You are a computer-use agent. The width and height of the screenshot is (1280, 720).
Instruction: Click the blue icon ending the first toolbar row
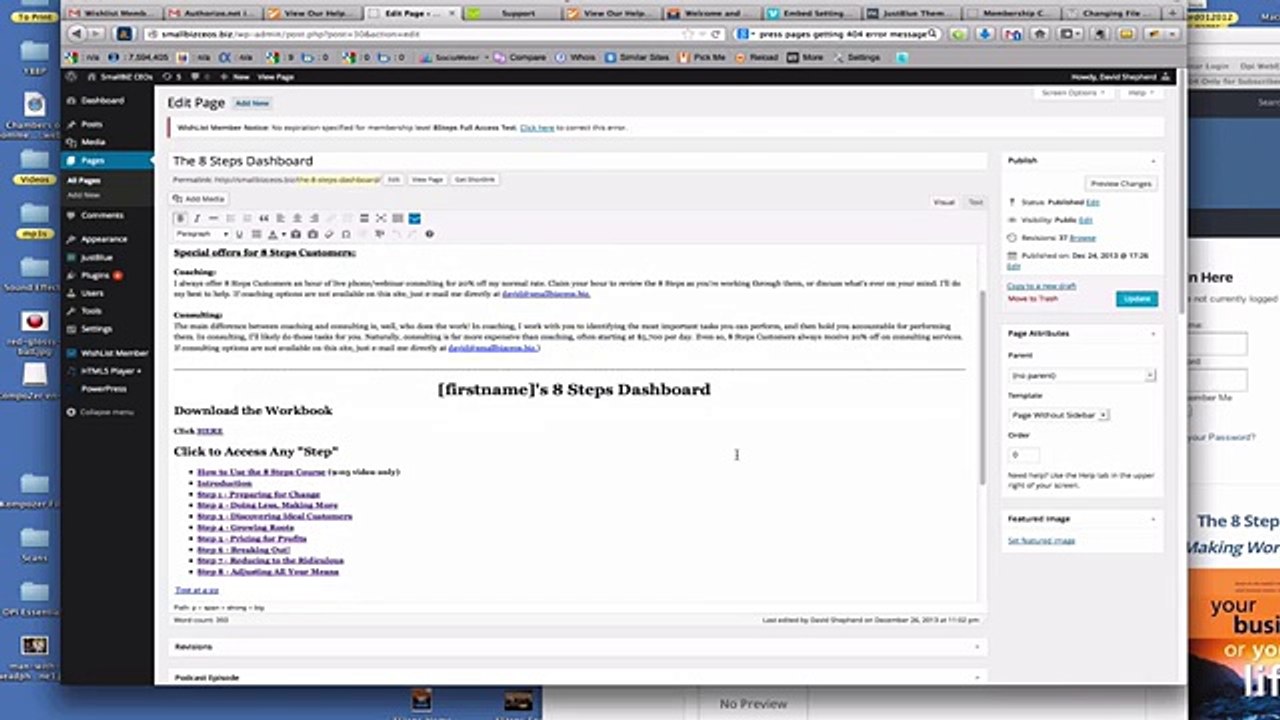click(414, 218)
